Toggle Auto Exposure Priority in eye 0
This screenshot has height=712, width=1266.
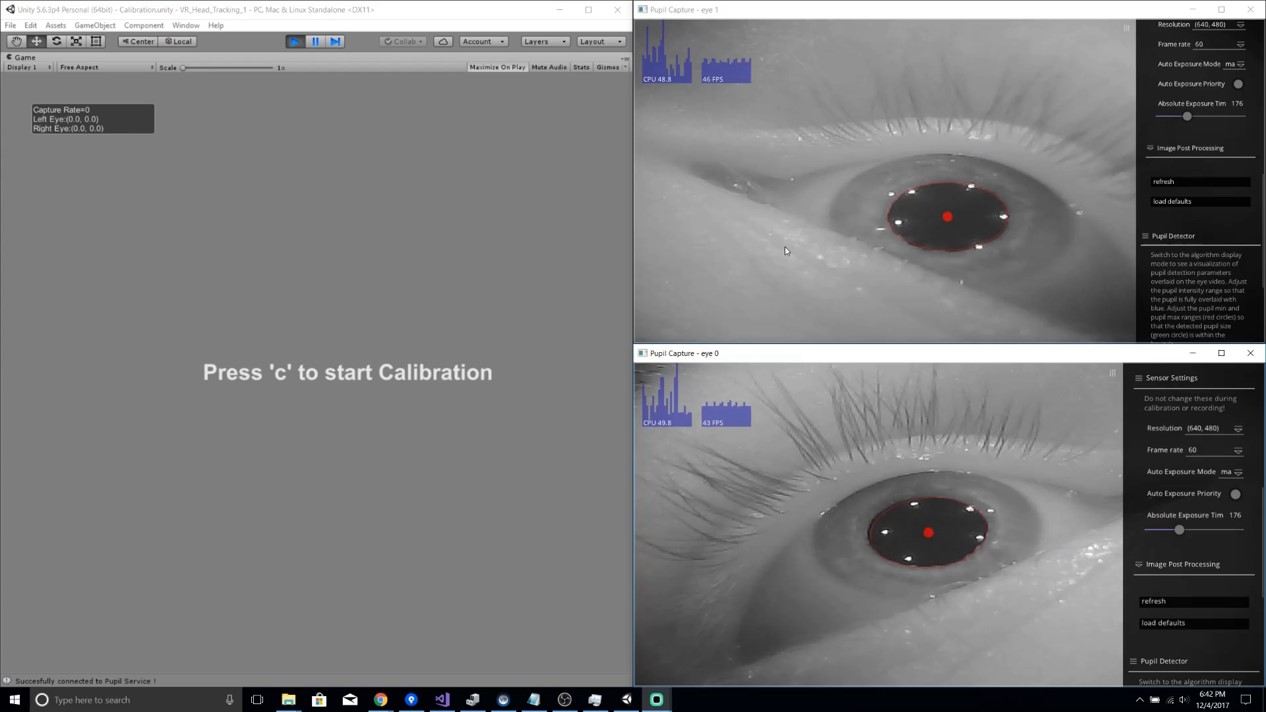click(x=1236, y=494)
